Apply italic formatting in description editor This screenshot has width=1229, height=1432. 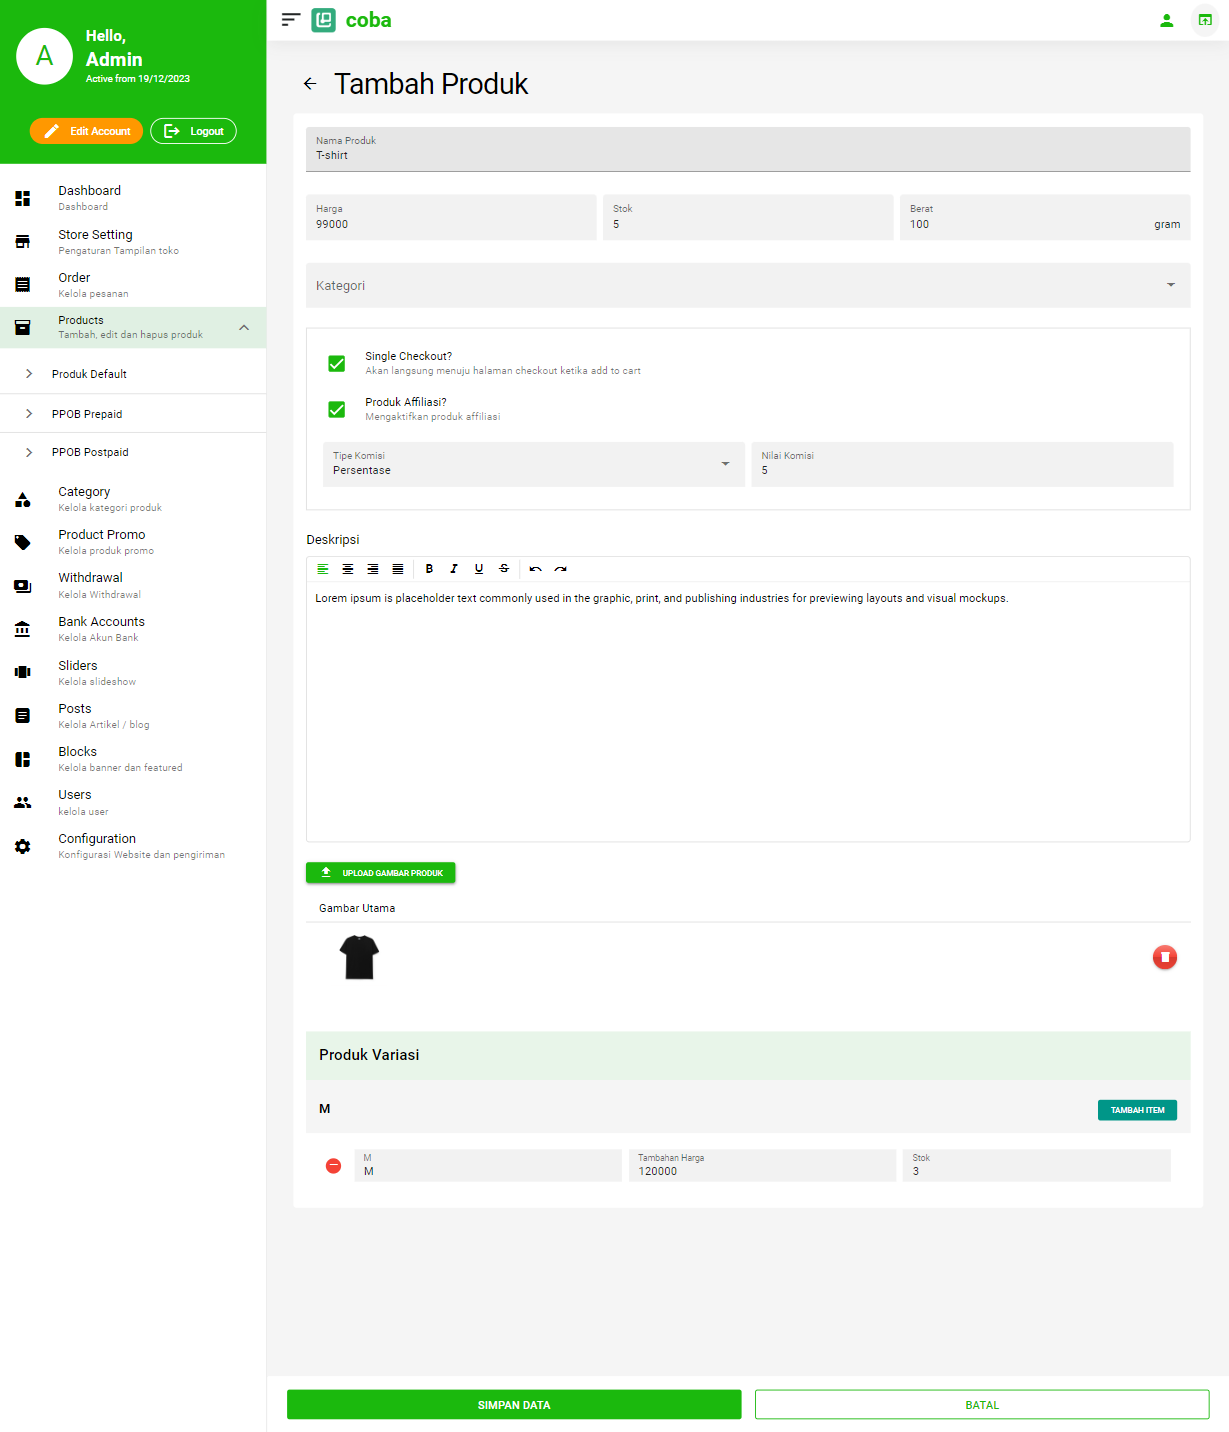(x=454, y=569)
